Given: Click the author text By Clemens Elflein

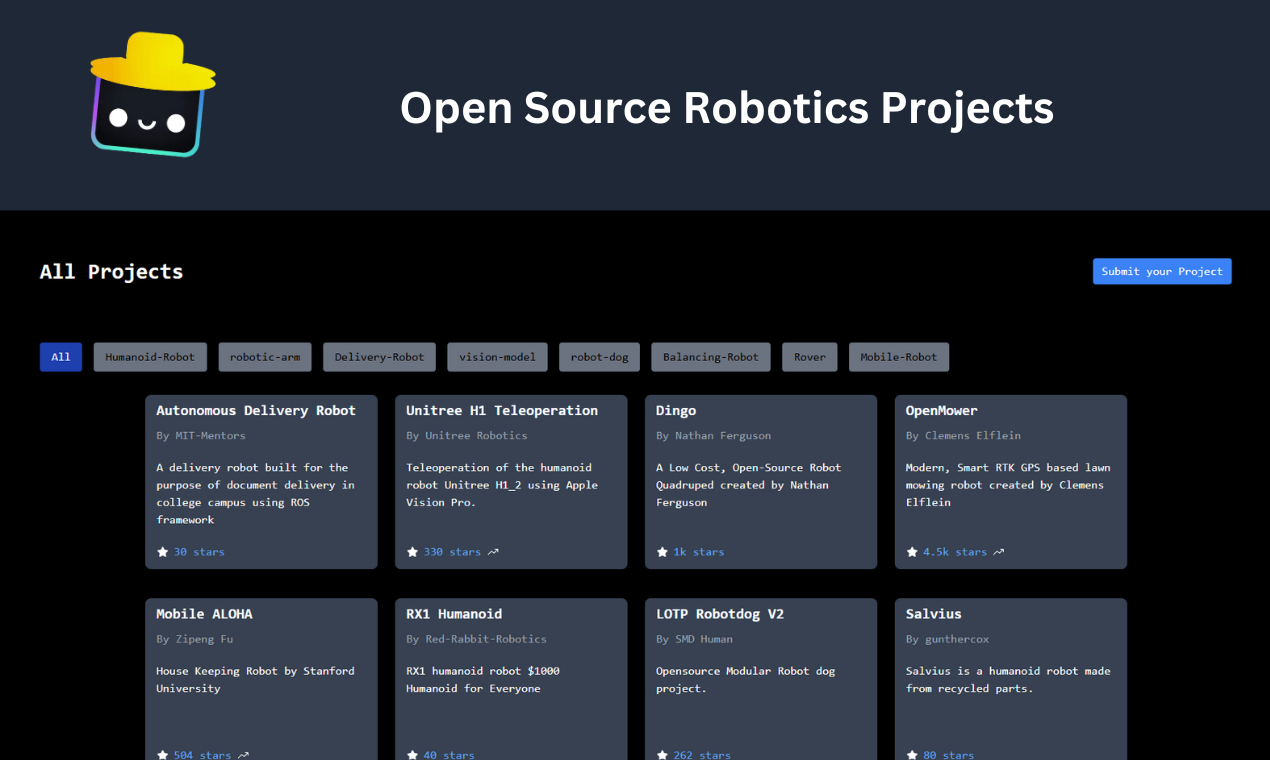Looking at the screenshot, I should coord(964,436).
